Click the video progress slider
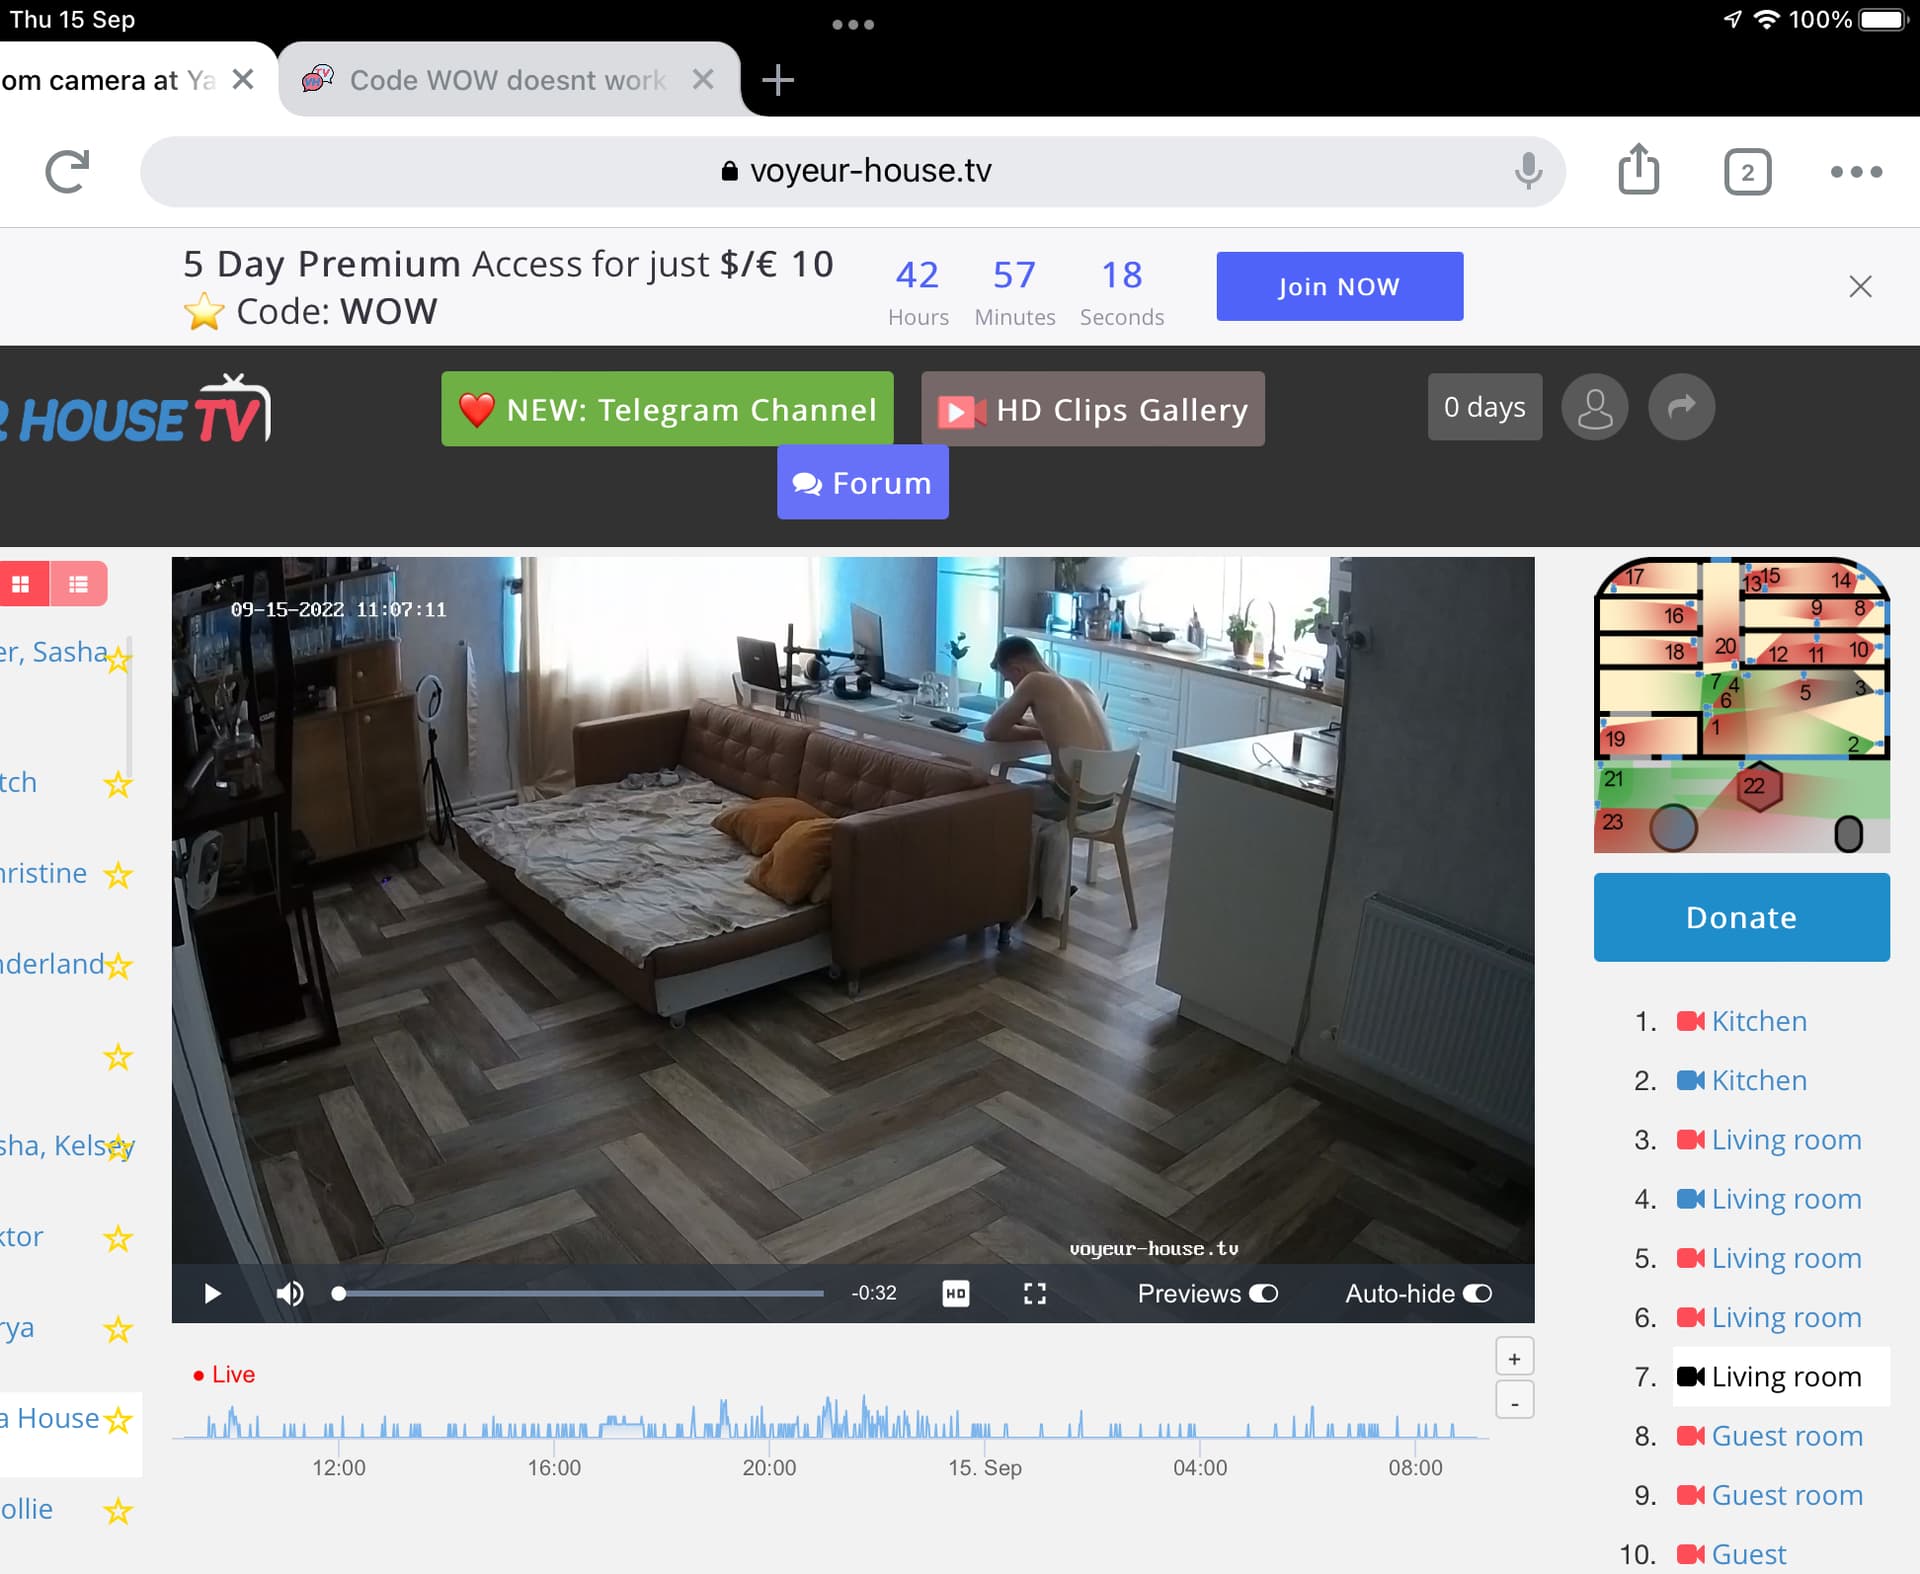Screen dimensions: 1920x1574 [580, 1294]
